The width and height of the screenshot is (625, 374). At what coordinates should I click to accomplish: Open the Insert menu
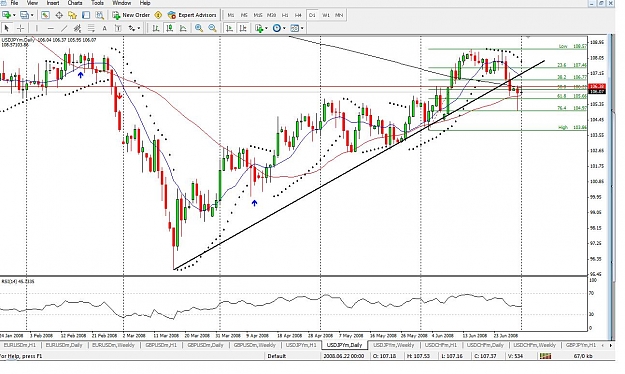pyautogui.click(x=53, y=3)
